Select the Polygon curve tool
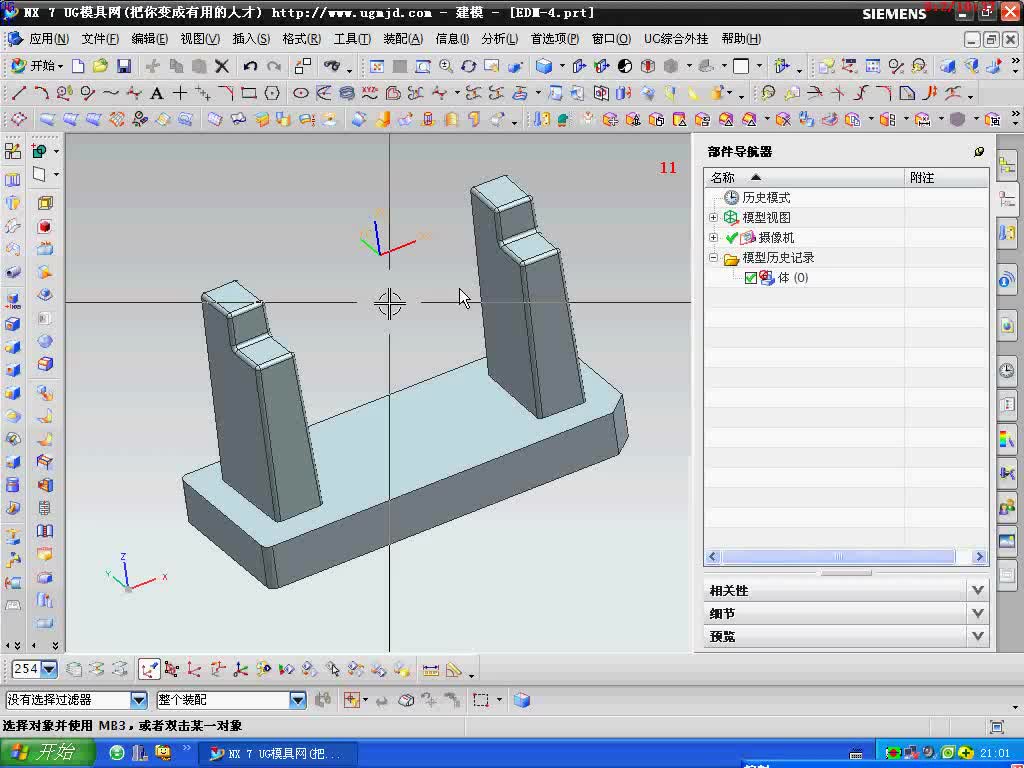 click(x=272, y=93)
